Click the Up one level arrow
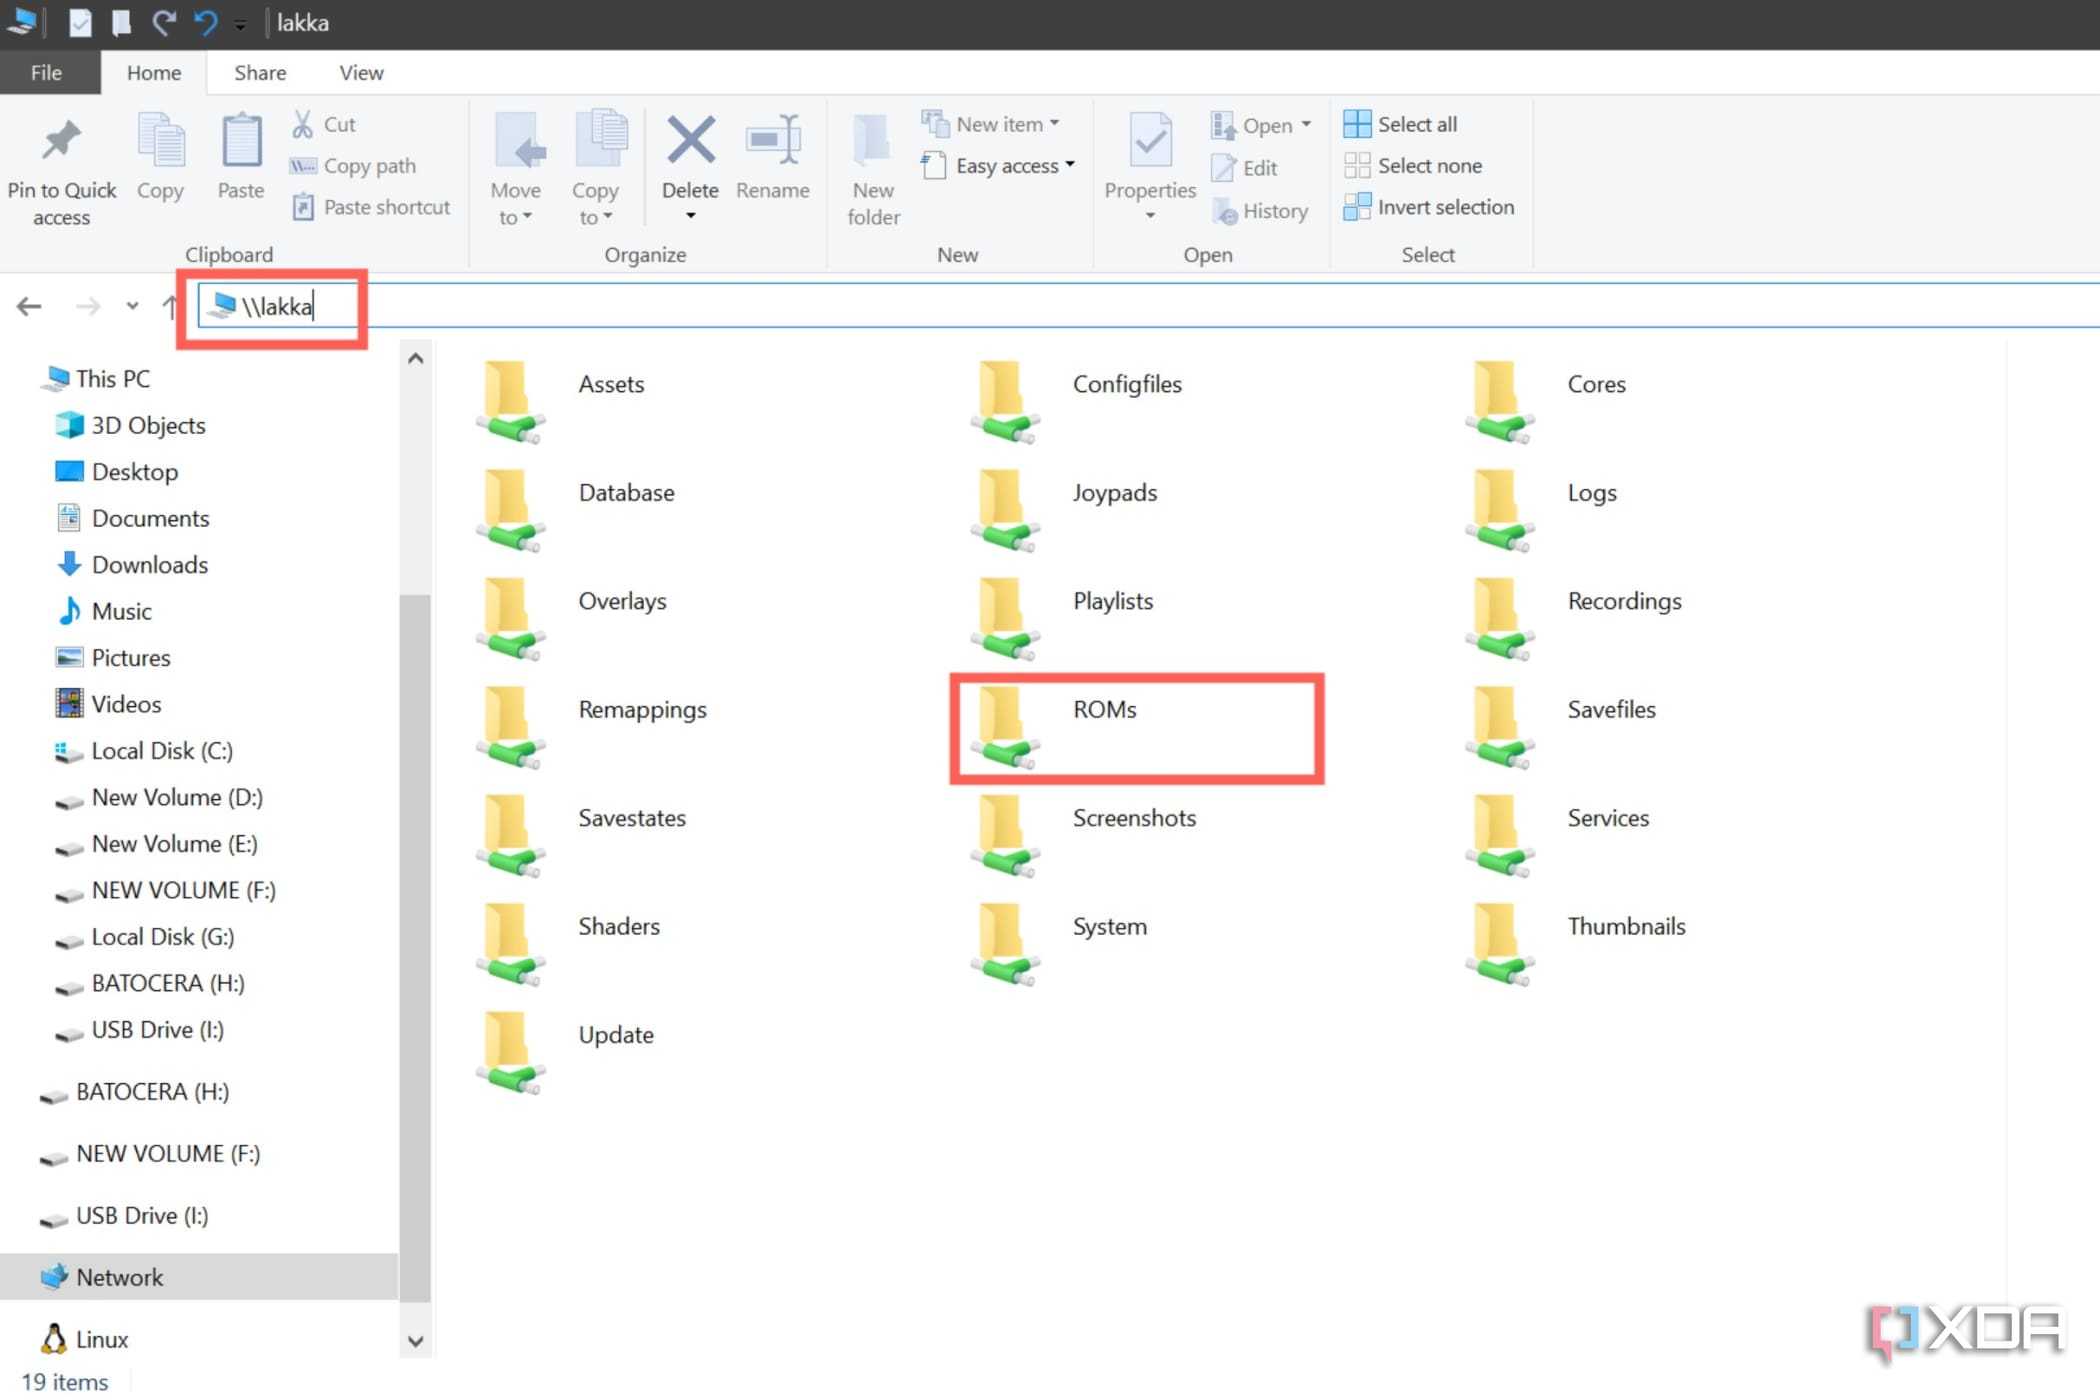Image resolution: width=2100 pixels, height=1400 pixels. coord(170,306)
